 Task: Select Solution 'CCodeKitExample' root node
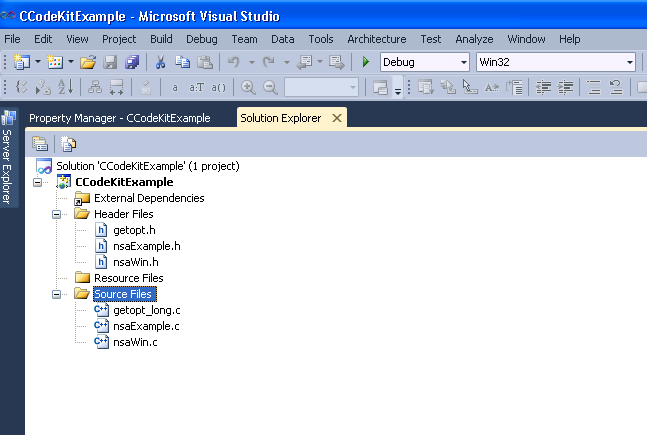[x=147, y=166]
